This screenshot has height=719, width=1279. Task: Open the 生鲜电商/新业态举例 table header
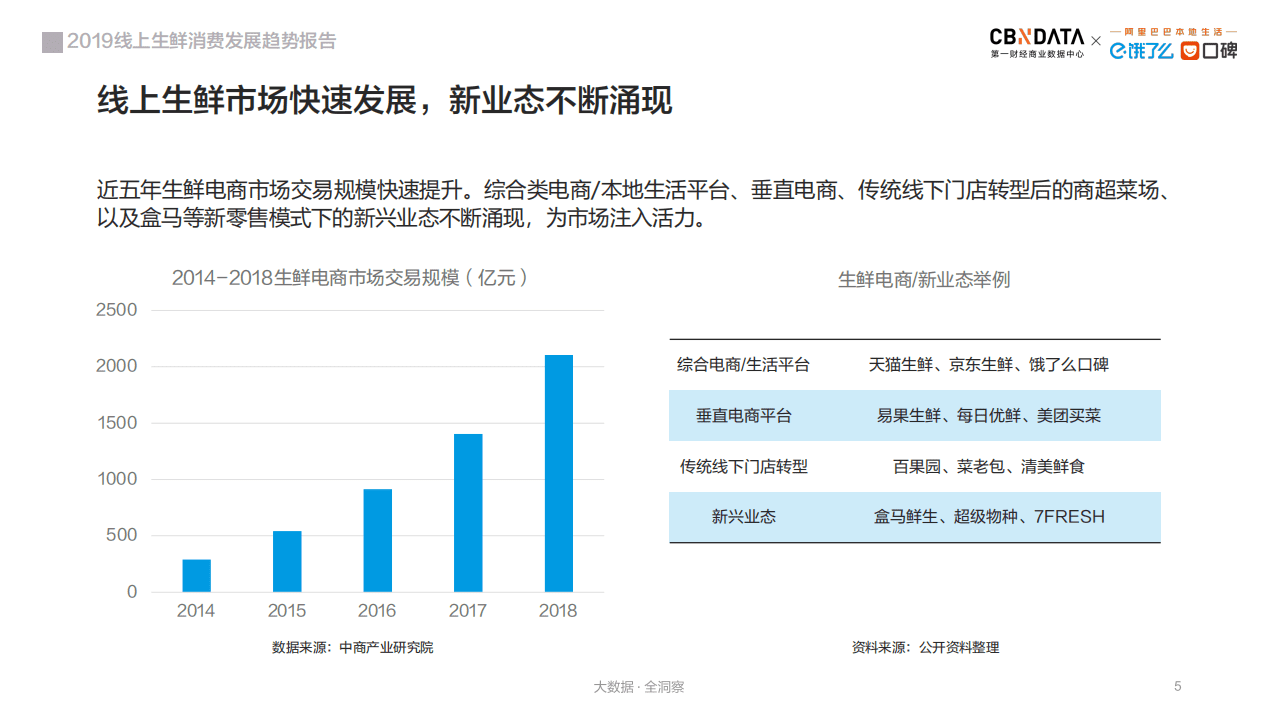point(923,280)
